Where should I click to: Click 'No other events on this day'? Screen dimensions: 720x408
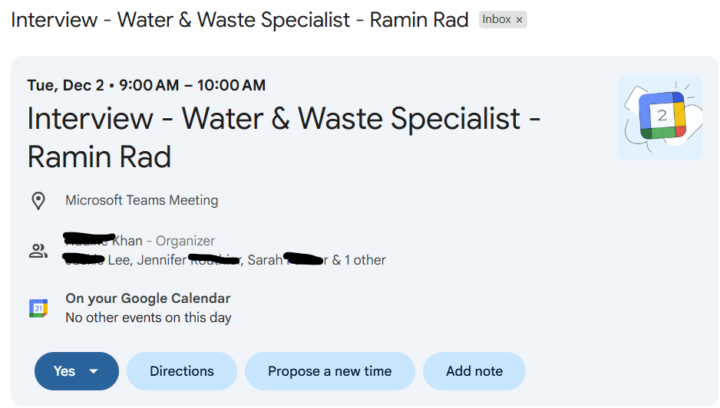click(x=148, y=318)
